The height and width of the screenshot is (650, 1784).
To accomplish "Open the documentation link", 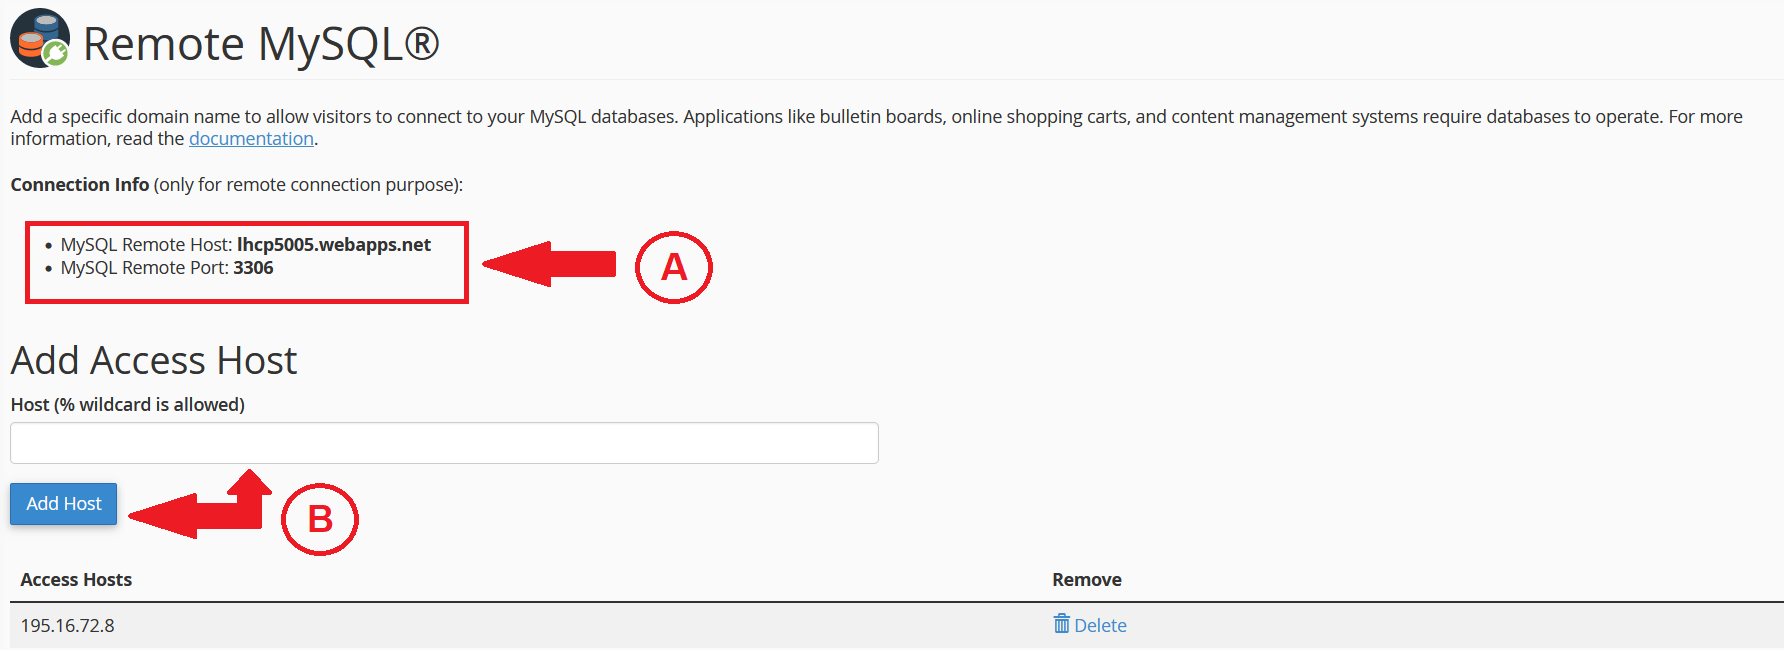I will [251, 139].
